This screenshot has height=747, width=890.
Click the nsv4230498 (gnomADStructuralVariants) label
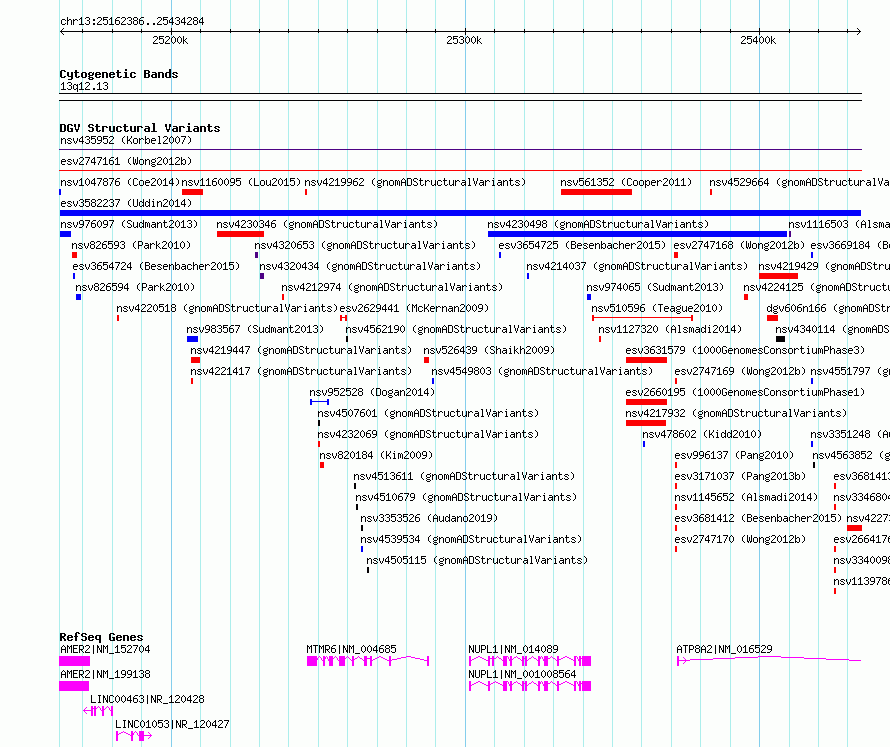598,224
